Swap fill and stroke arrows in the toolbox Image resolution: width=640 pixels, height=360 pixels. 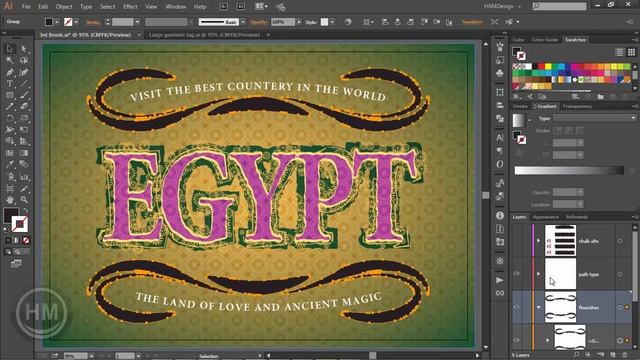point(26,211)
